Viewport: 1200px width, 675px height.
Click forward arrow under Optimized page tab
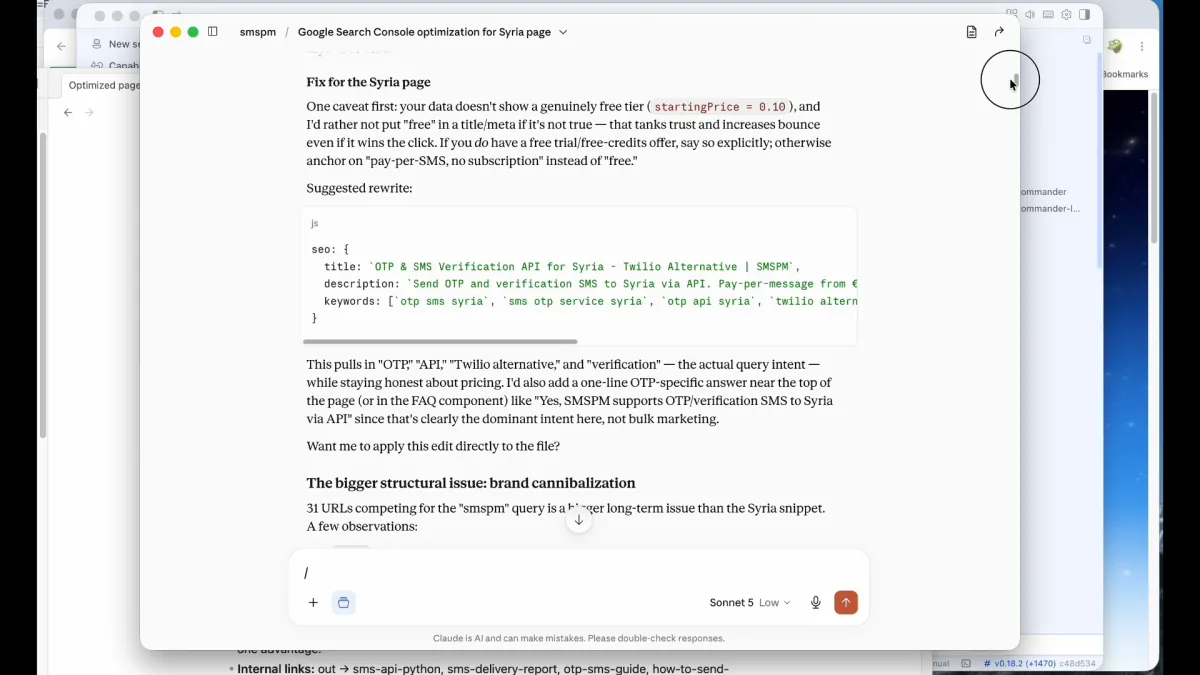coord(89,112)
